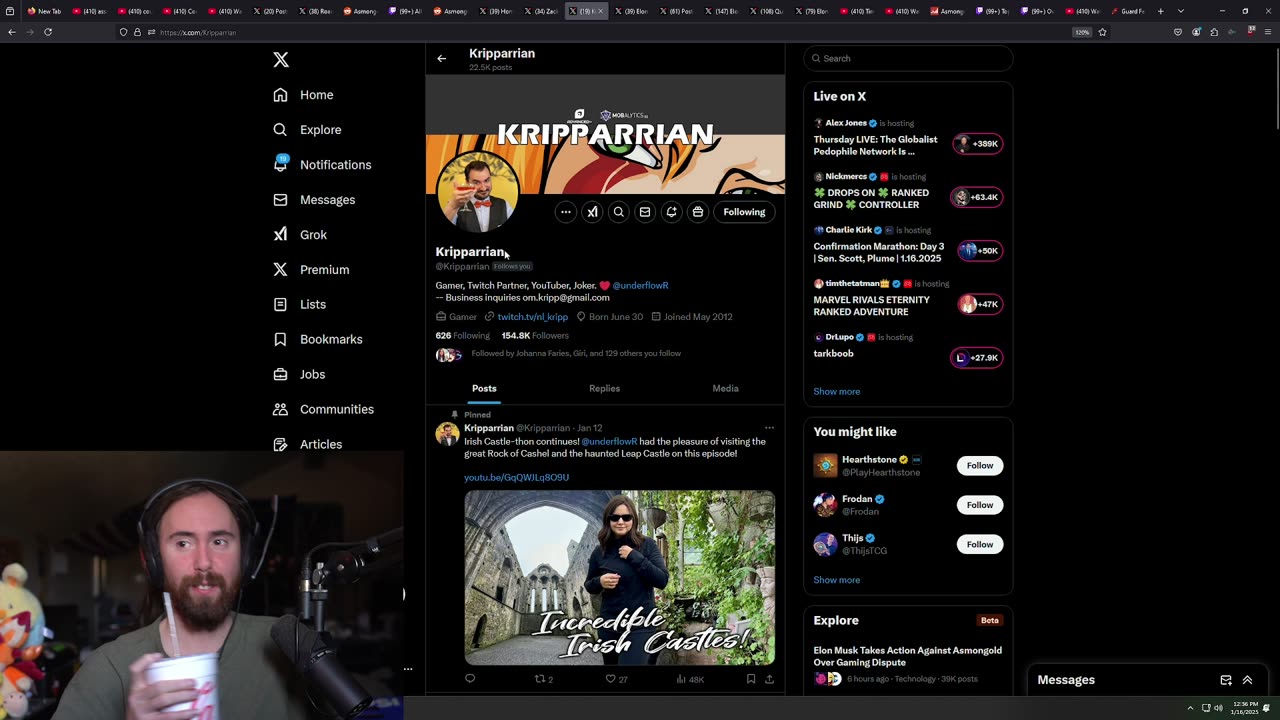Screen dimensions: 1280x720
Task: Show more Live on X broadcasts
Action: click(x=836, y=392)
